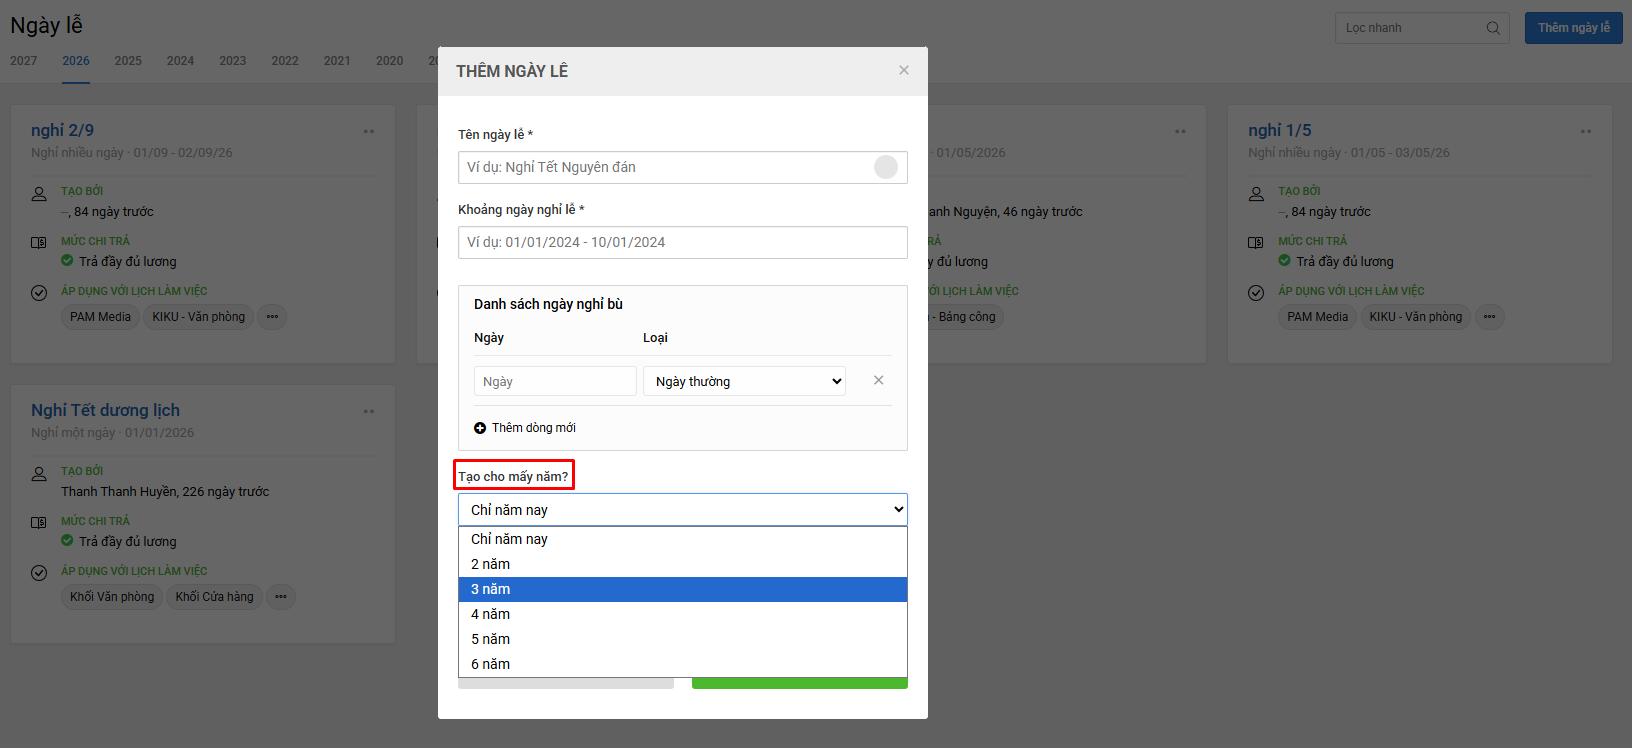Click the schedule checkmark icon on Nghỉ Tết dương lịch card
Viewport: 1632px width, 748px height.
tap(39, 573)
